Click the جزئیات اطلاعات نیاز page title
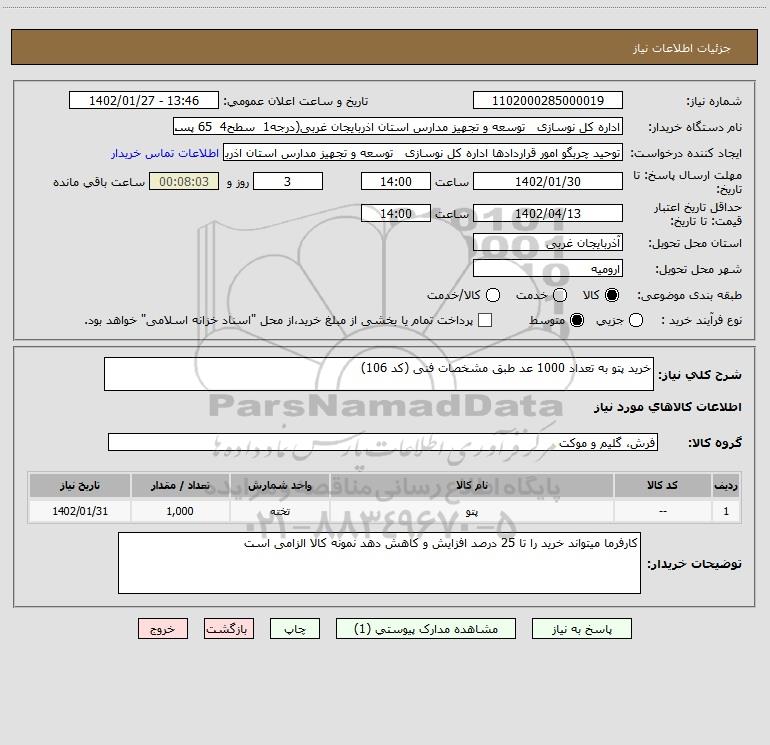Image resolution: width=770 pixels, height=745 pixels. click(x=682, y=48)
